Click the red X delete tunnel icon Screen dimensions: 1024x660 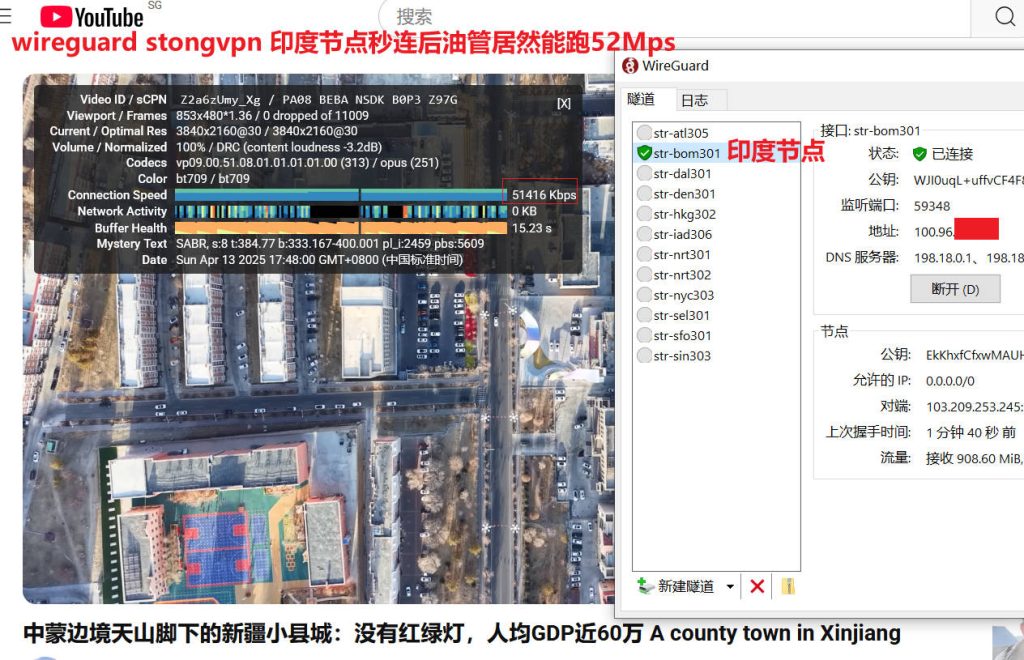(x=757, y=586)
